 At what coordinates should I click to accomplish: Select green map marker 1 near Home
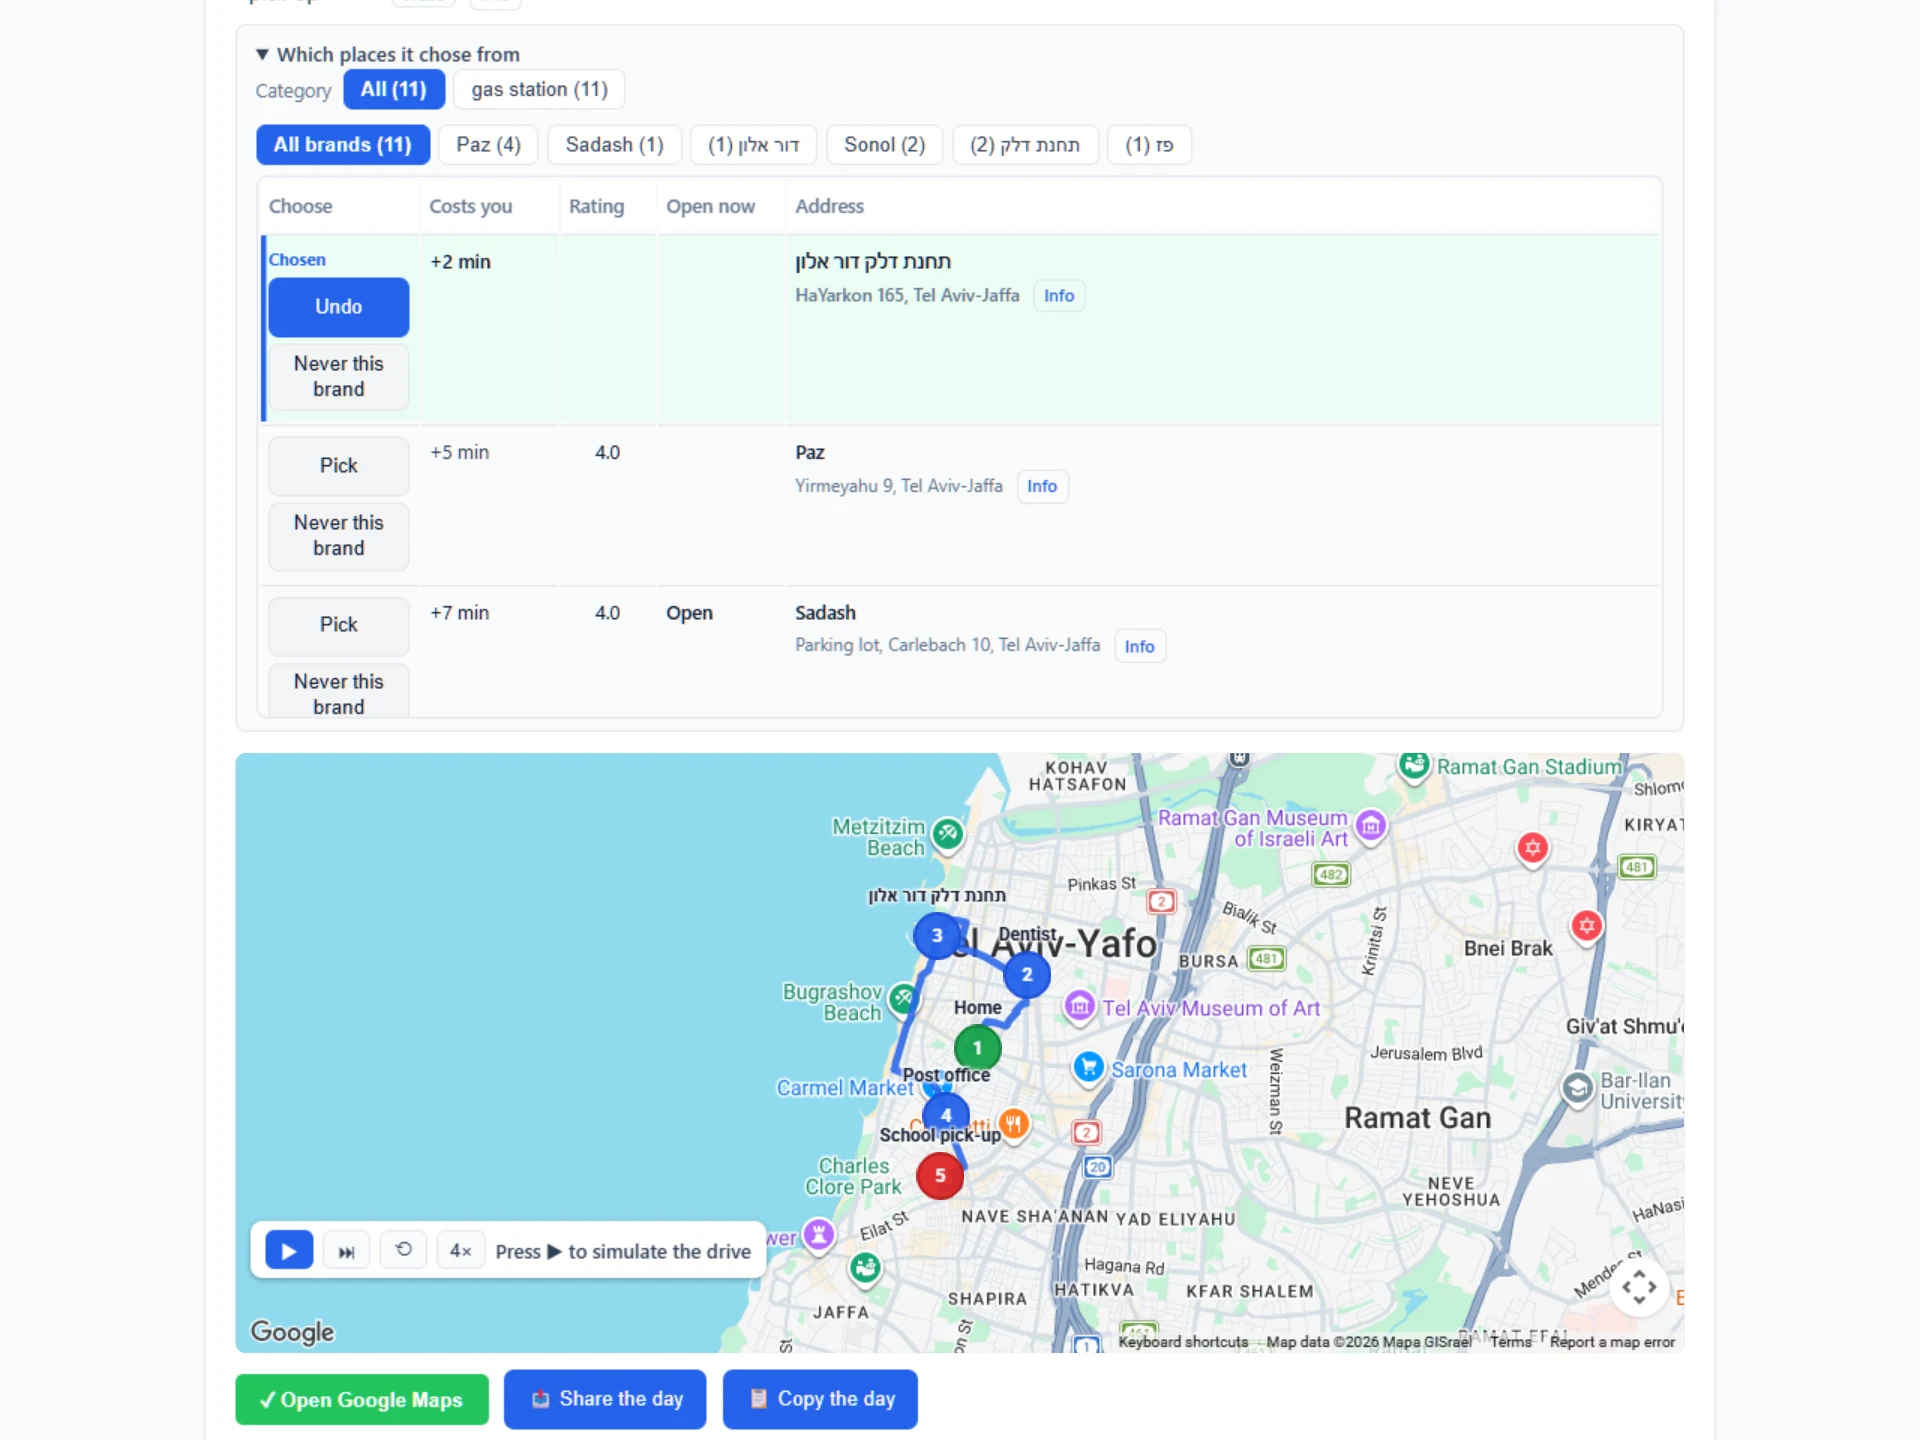click(x=977, y=1048)
